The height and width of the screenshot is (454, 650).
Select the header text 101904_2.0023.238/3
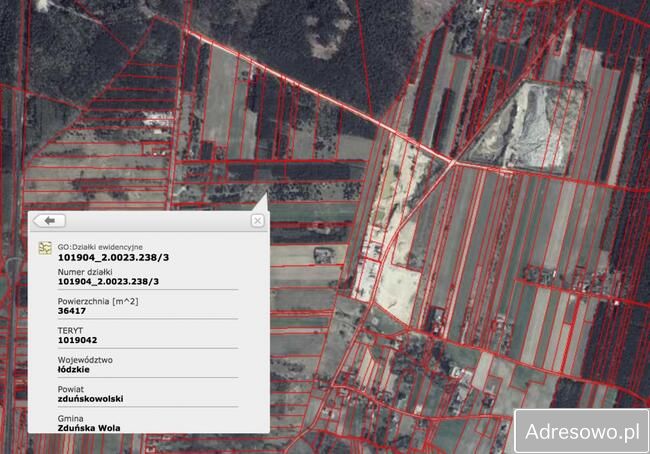(x=113, y=257)
